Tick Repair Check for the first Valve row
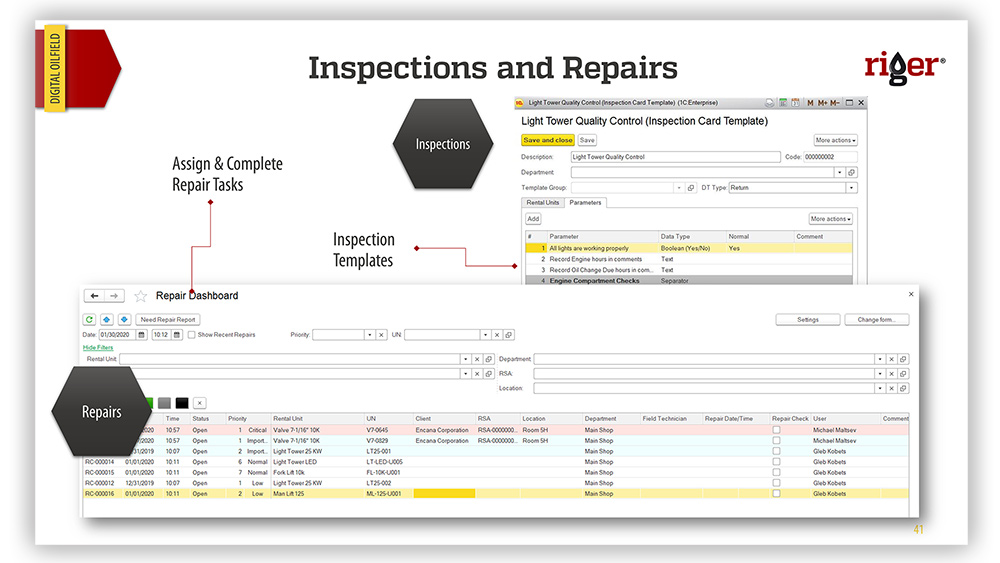 click(x=776, y=430)
